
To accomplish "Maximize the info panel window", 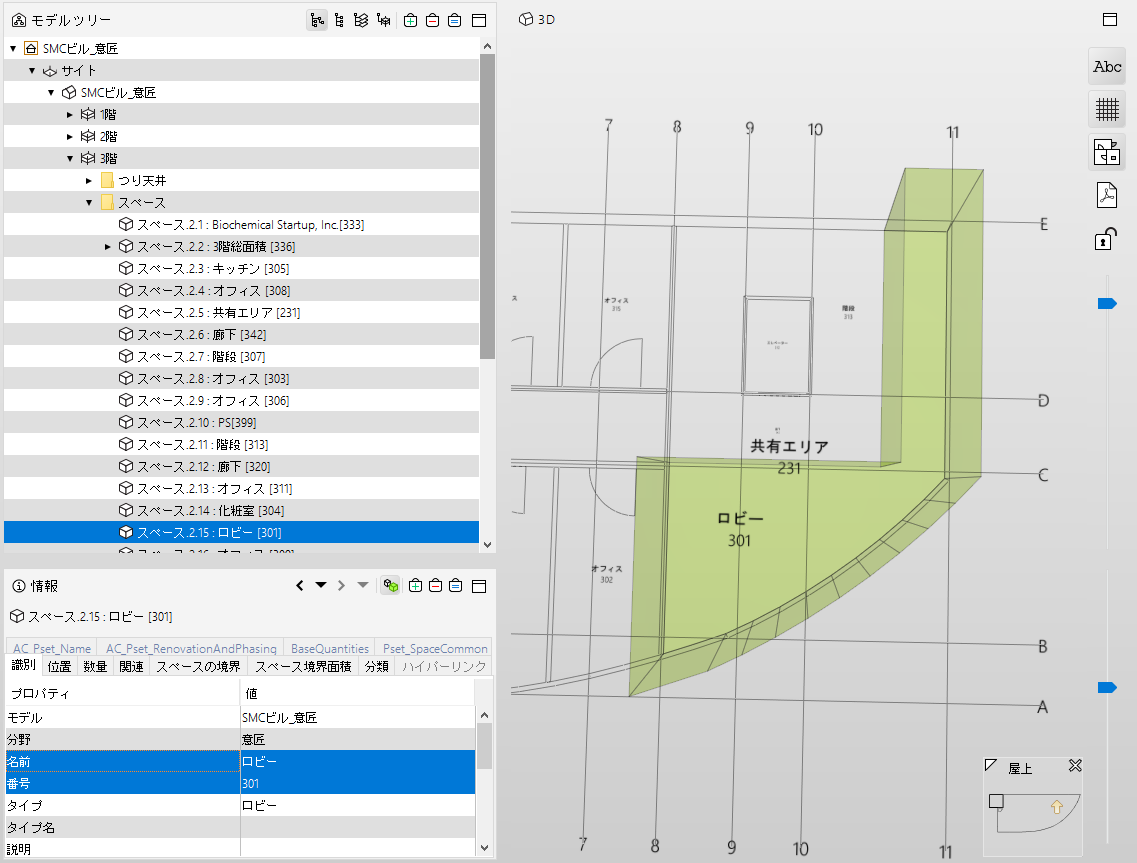I will click(479, 585).
